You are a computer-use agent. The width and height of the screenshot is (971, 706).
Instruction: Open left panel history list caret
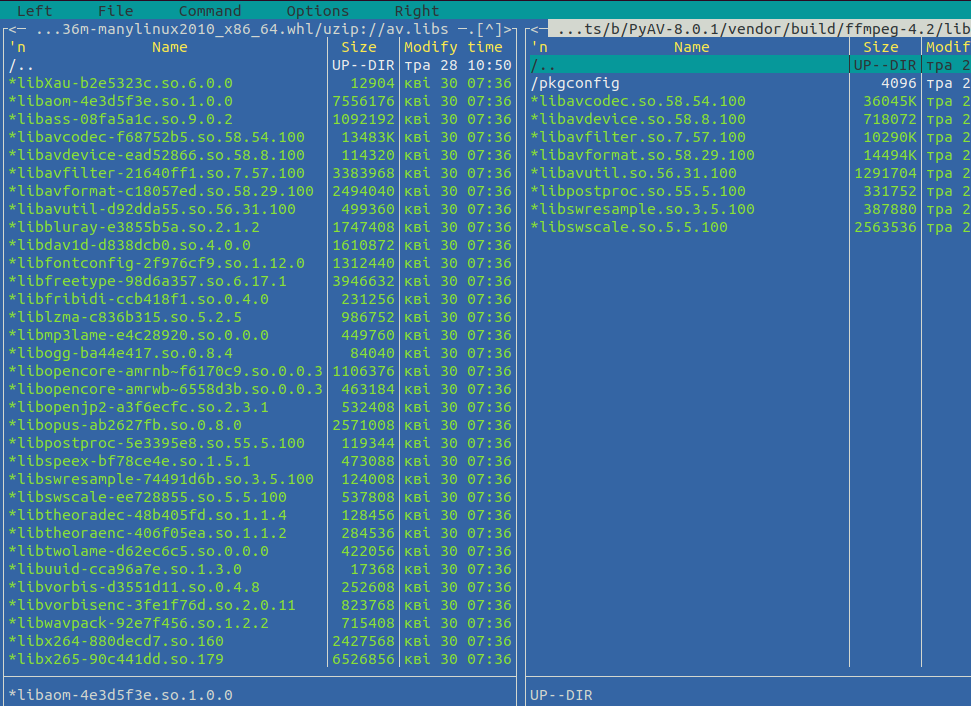[488, 29]
